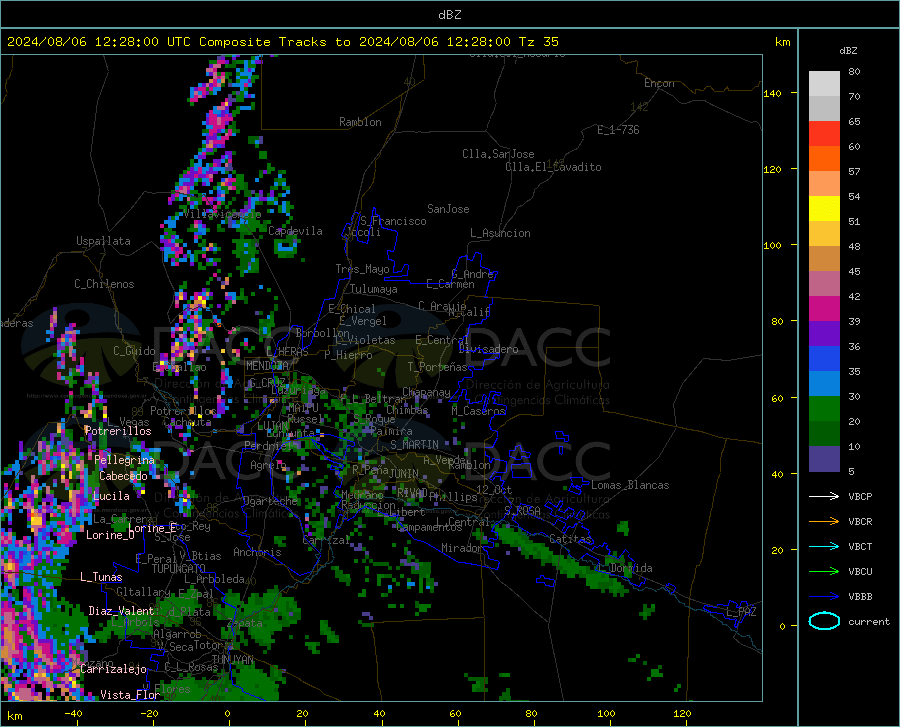
Task: Click the 'VBCP' legend label
Action: tap(860, 496)
